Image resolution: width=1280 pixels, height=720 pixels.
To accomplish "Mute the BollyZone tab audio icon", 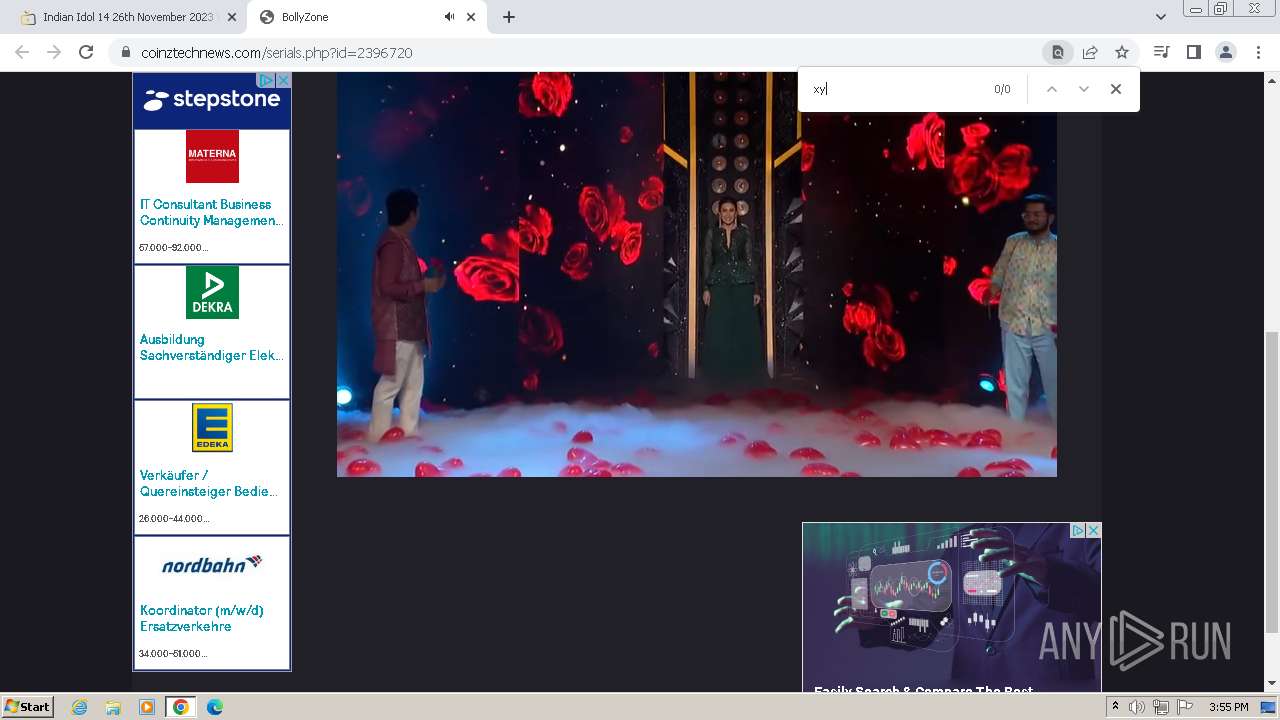I will coord(449,17).
